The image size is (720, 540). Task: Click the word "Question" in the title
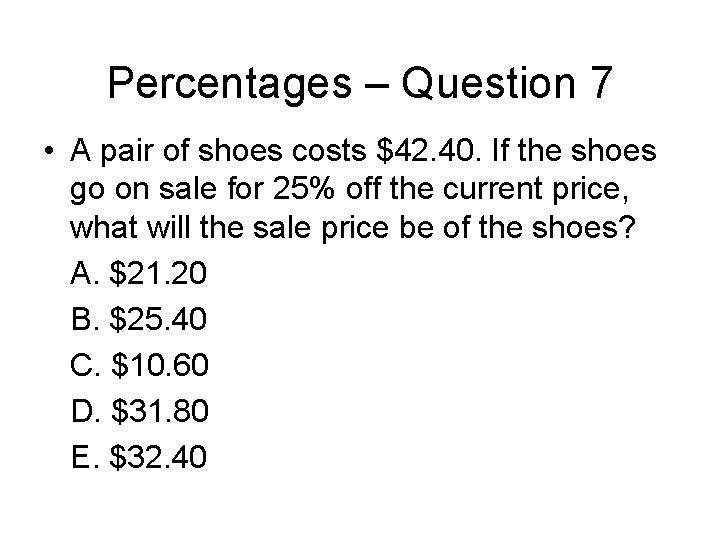[x=489, y=84]
